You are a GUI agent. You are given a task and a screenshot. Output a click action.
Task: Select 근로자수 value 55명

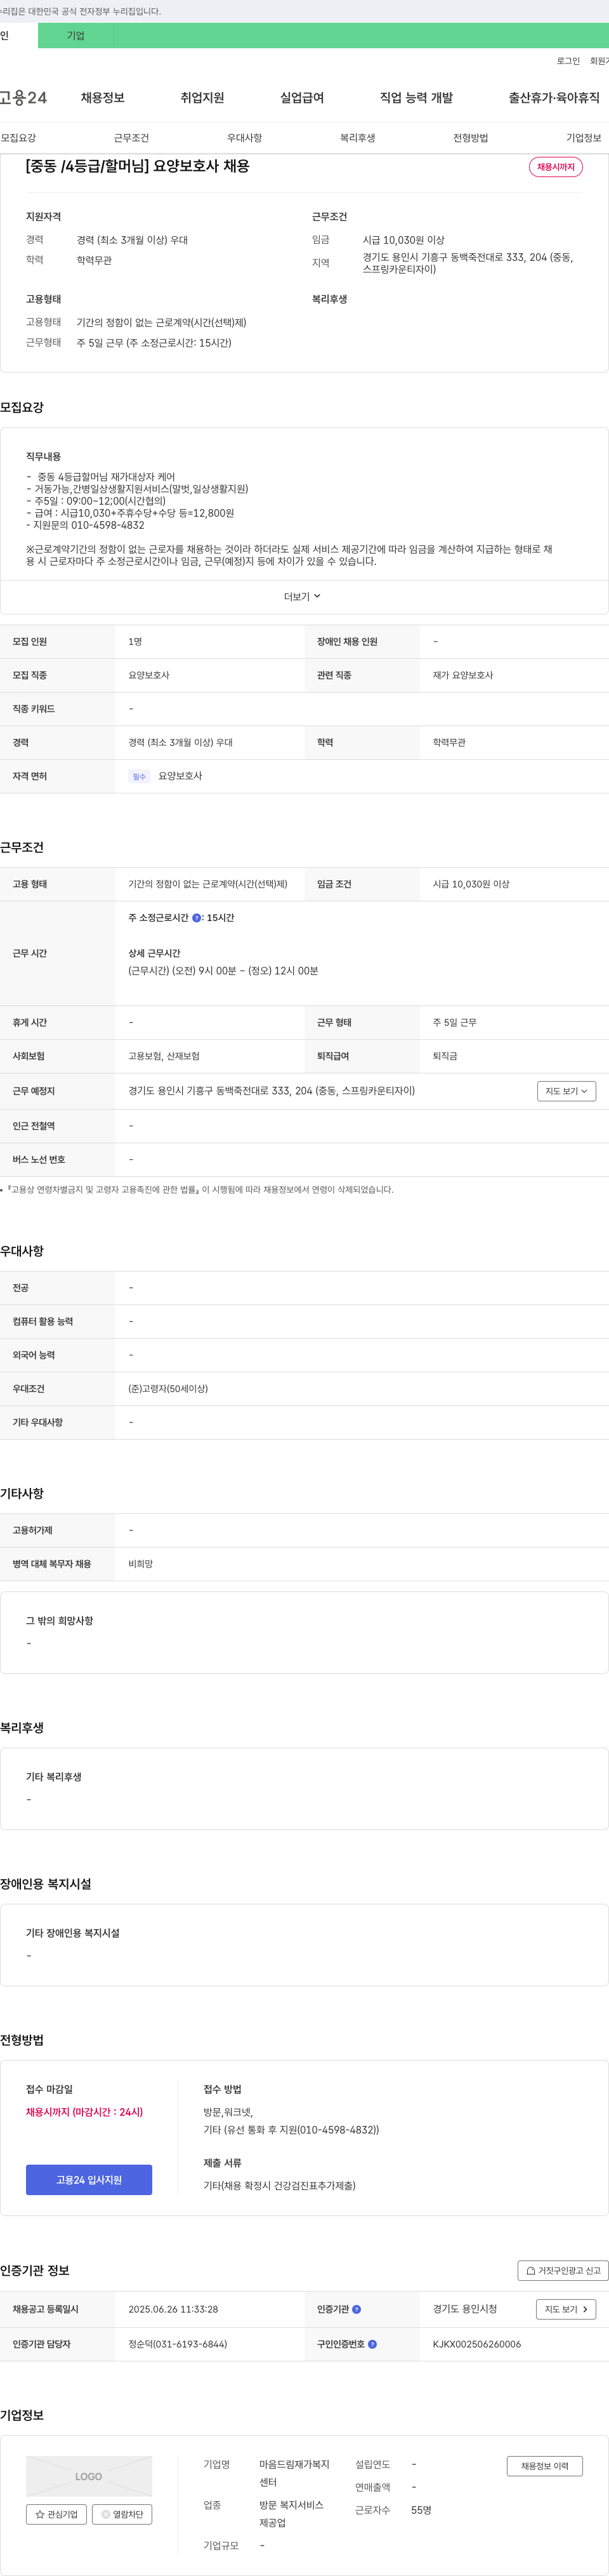pyautogui.click(x=421, y=2510)
